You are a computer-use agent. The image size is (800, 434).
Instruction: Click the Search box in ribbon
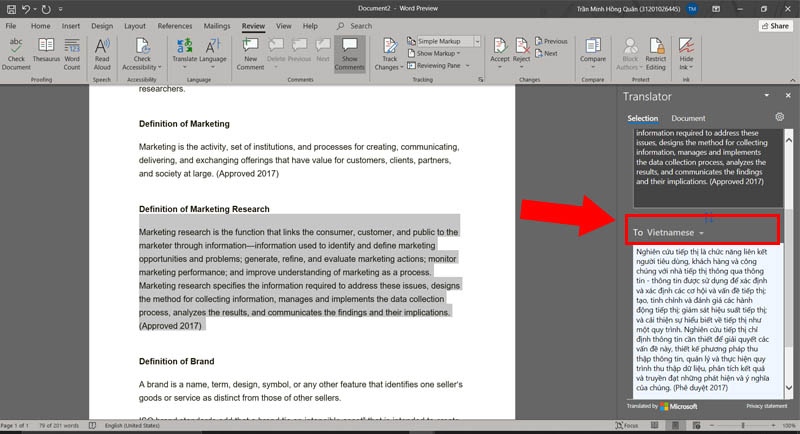(x=355, y=26)
